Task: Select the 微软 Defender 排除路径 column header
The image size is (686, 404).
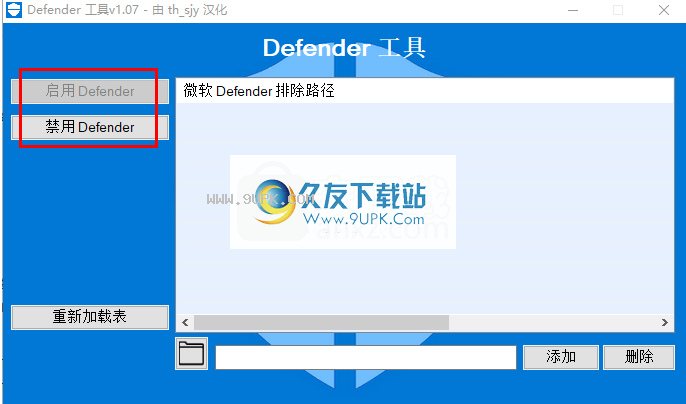Action: tap(424, 91)
